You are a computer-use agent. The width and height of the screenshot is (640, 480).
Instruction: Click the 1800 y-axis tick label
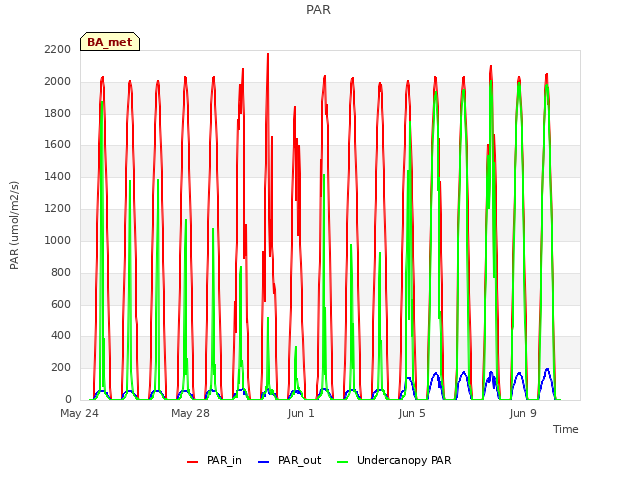coord(58,113)
